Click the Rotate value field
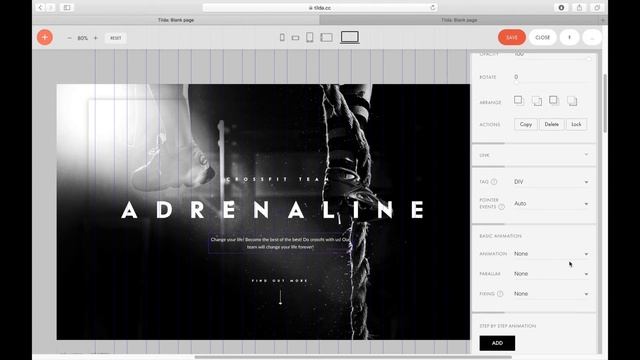 pyautogui.click(x=551, y=77)
